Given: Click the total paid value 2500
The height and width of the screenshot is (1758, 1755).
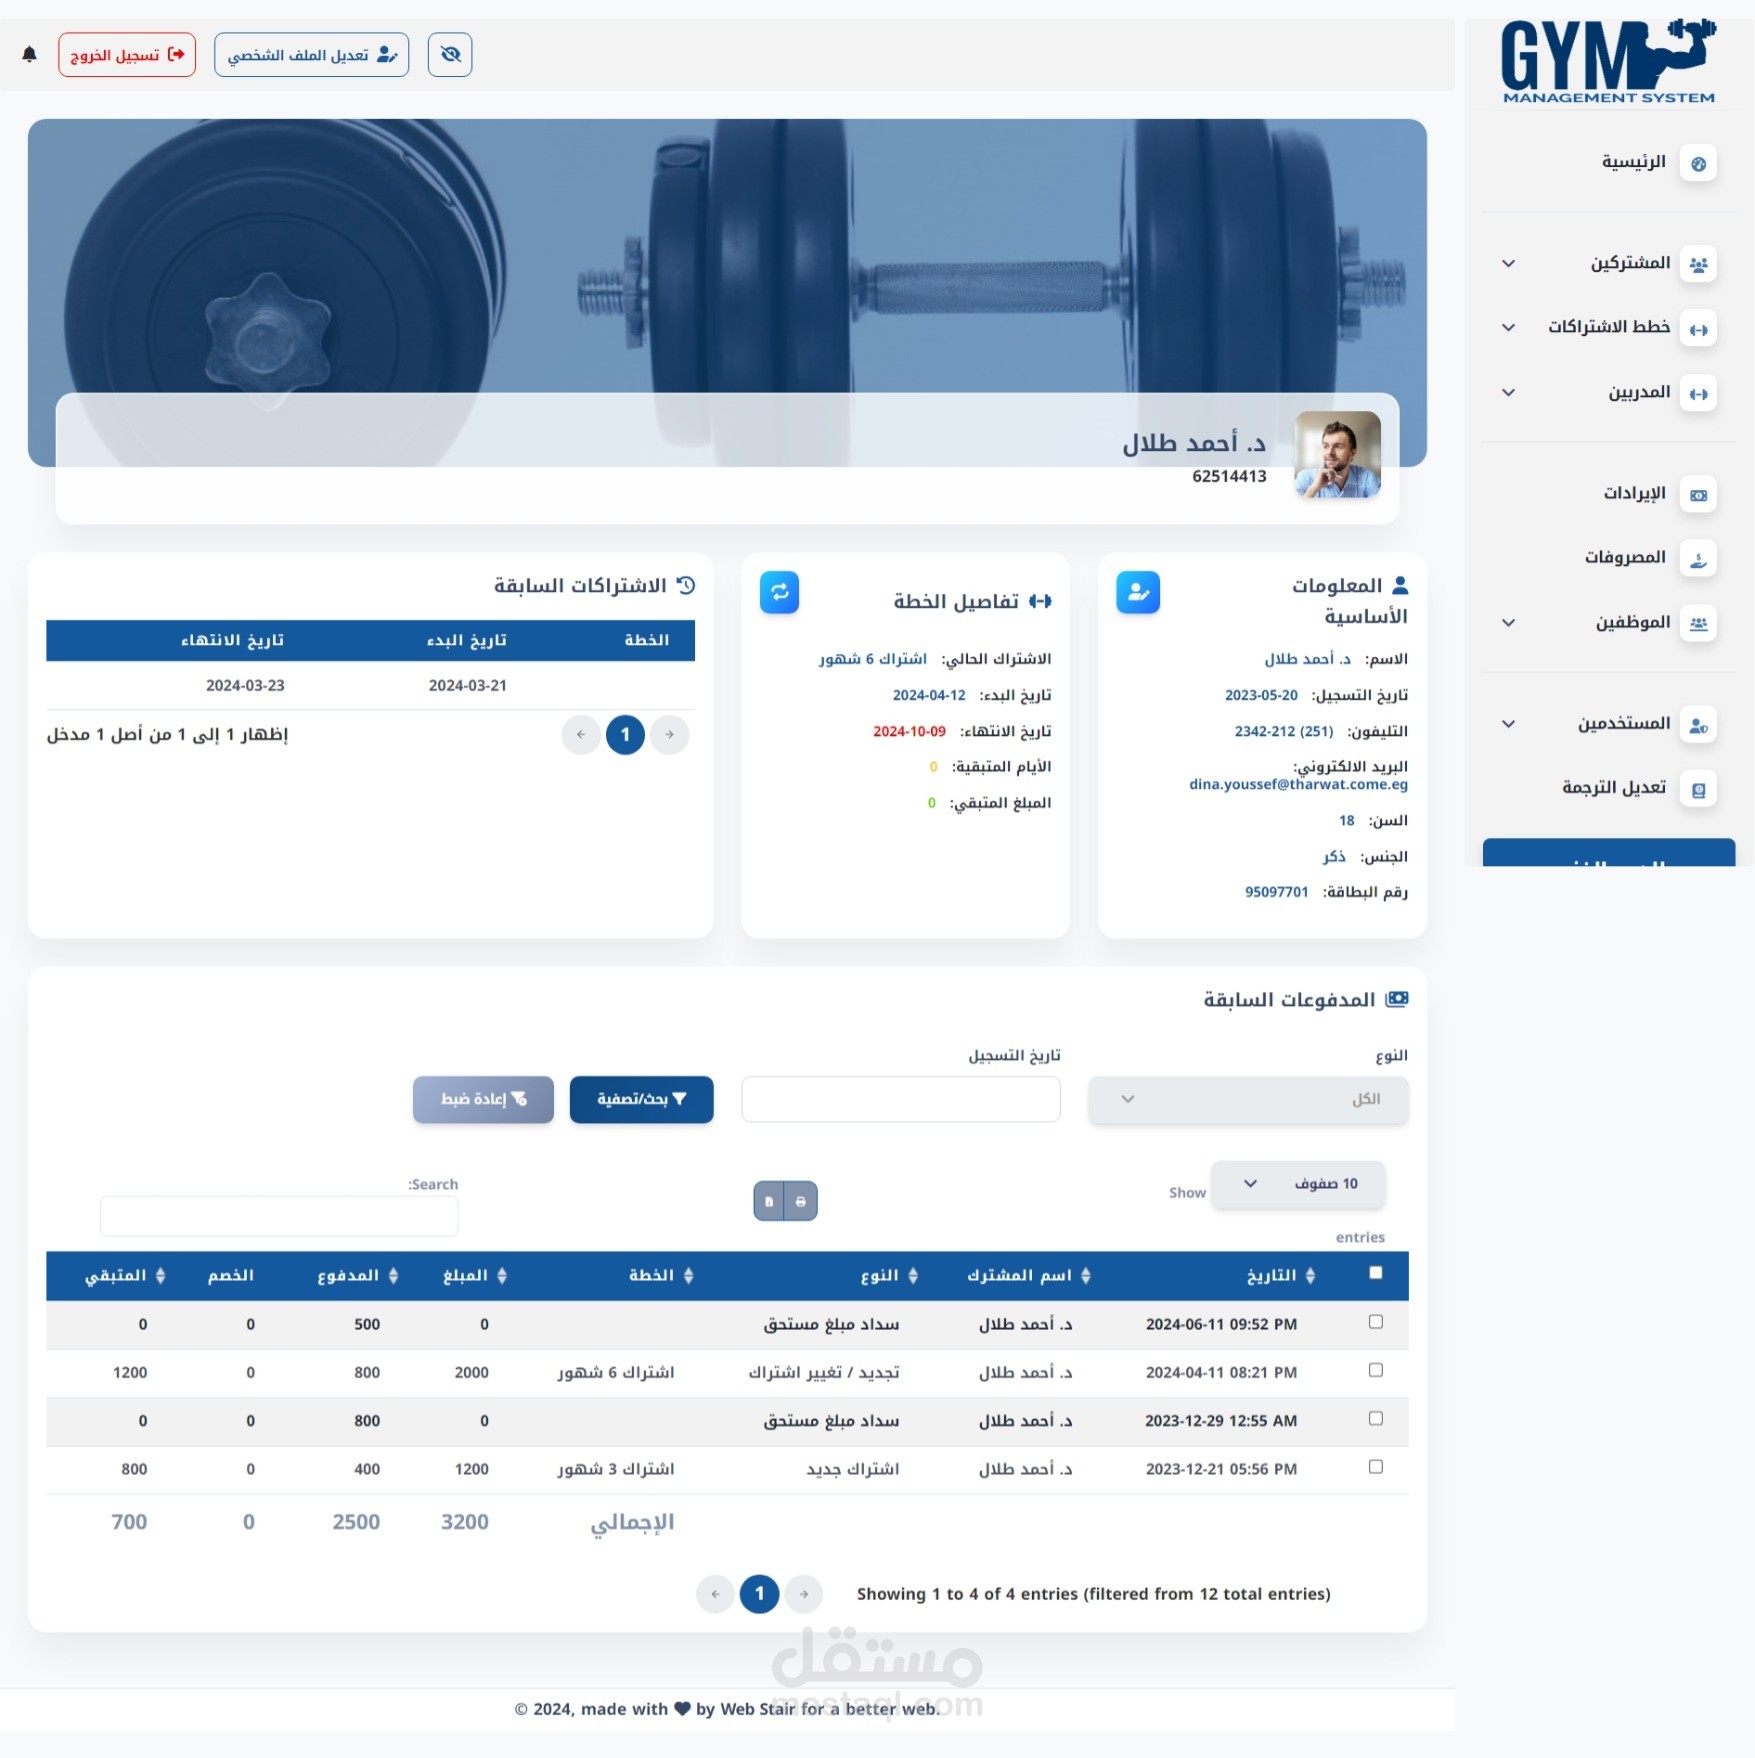Looking at the screenshot, I should click(356, 1523).
